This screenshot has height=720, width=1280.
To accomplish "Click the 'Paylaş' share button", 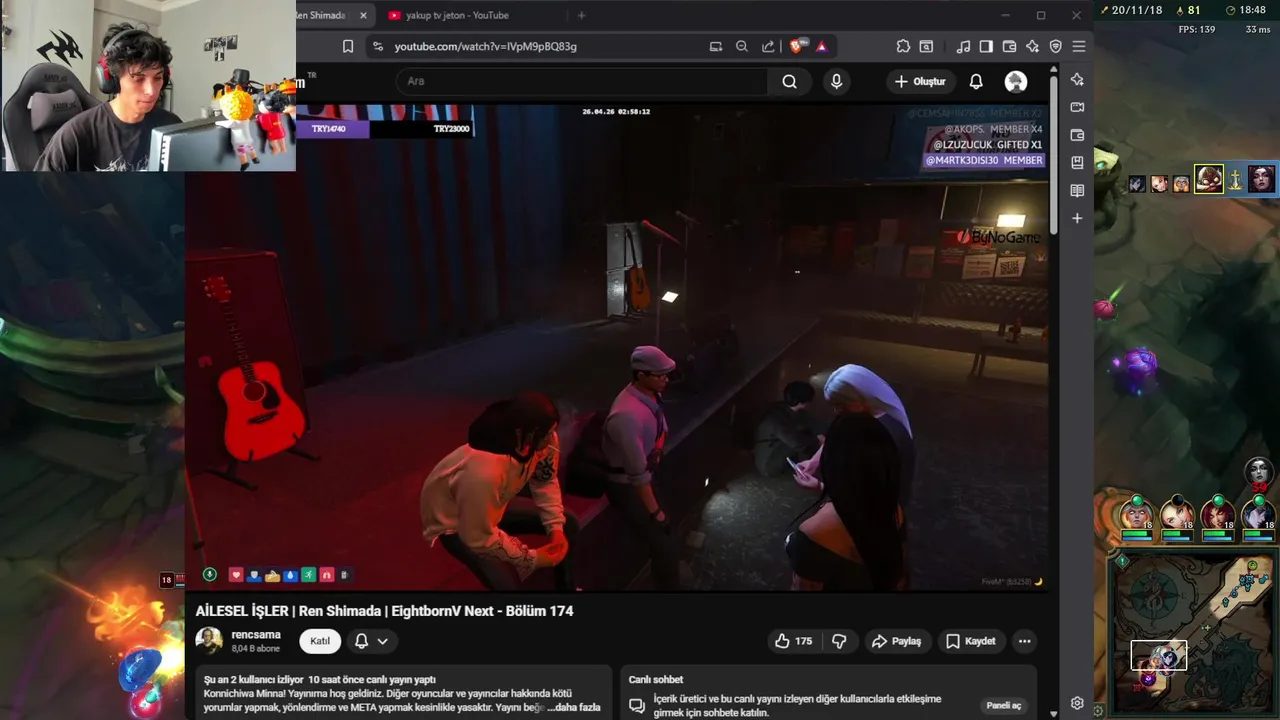I will [x=896, y=641].
